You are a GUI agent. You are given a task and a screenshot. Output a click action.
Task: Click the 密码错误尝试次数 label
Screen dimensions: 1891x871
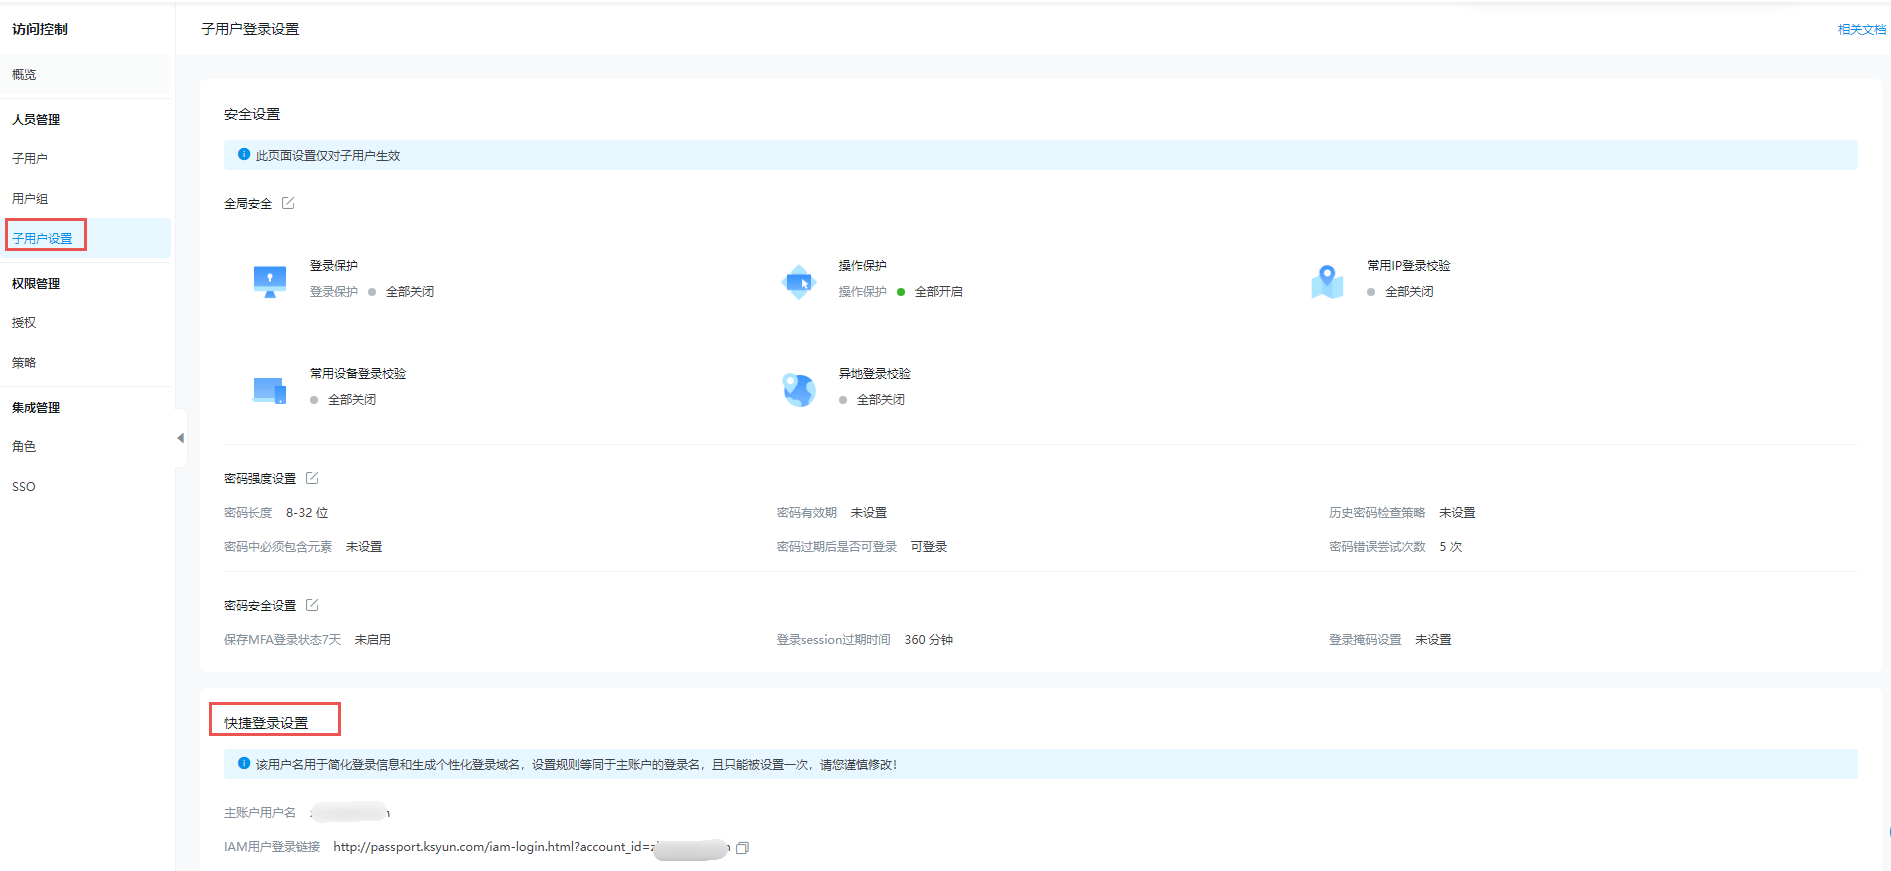pyautogui.click(x=1377, y=547)
